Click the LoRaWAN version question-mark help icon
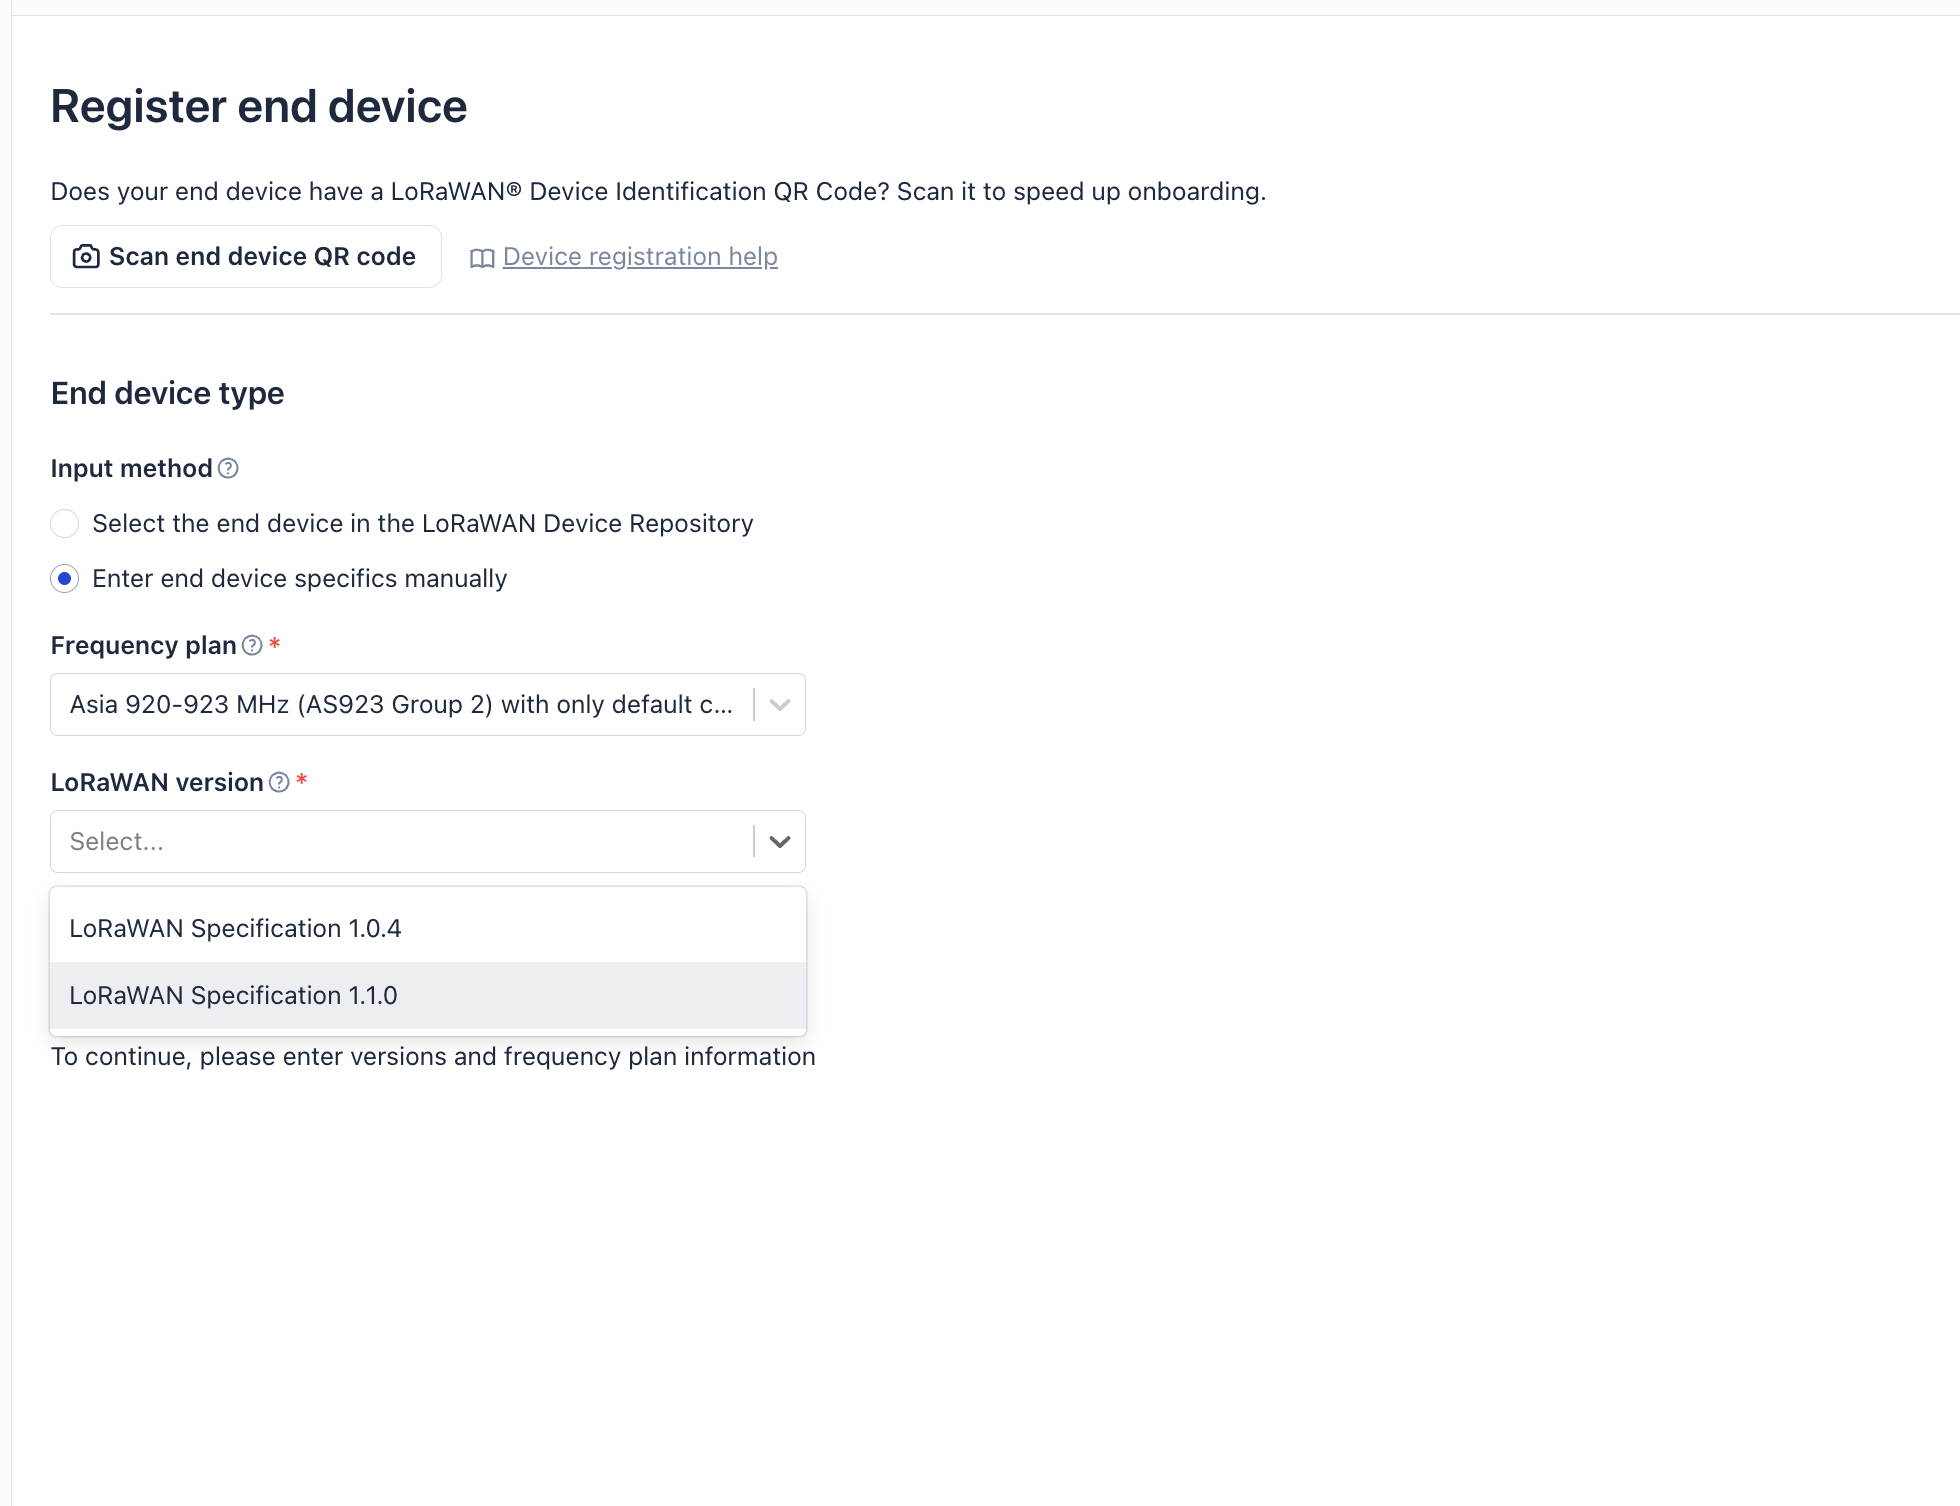This screenshot has width=1960, height=1506. (279, 782)
